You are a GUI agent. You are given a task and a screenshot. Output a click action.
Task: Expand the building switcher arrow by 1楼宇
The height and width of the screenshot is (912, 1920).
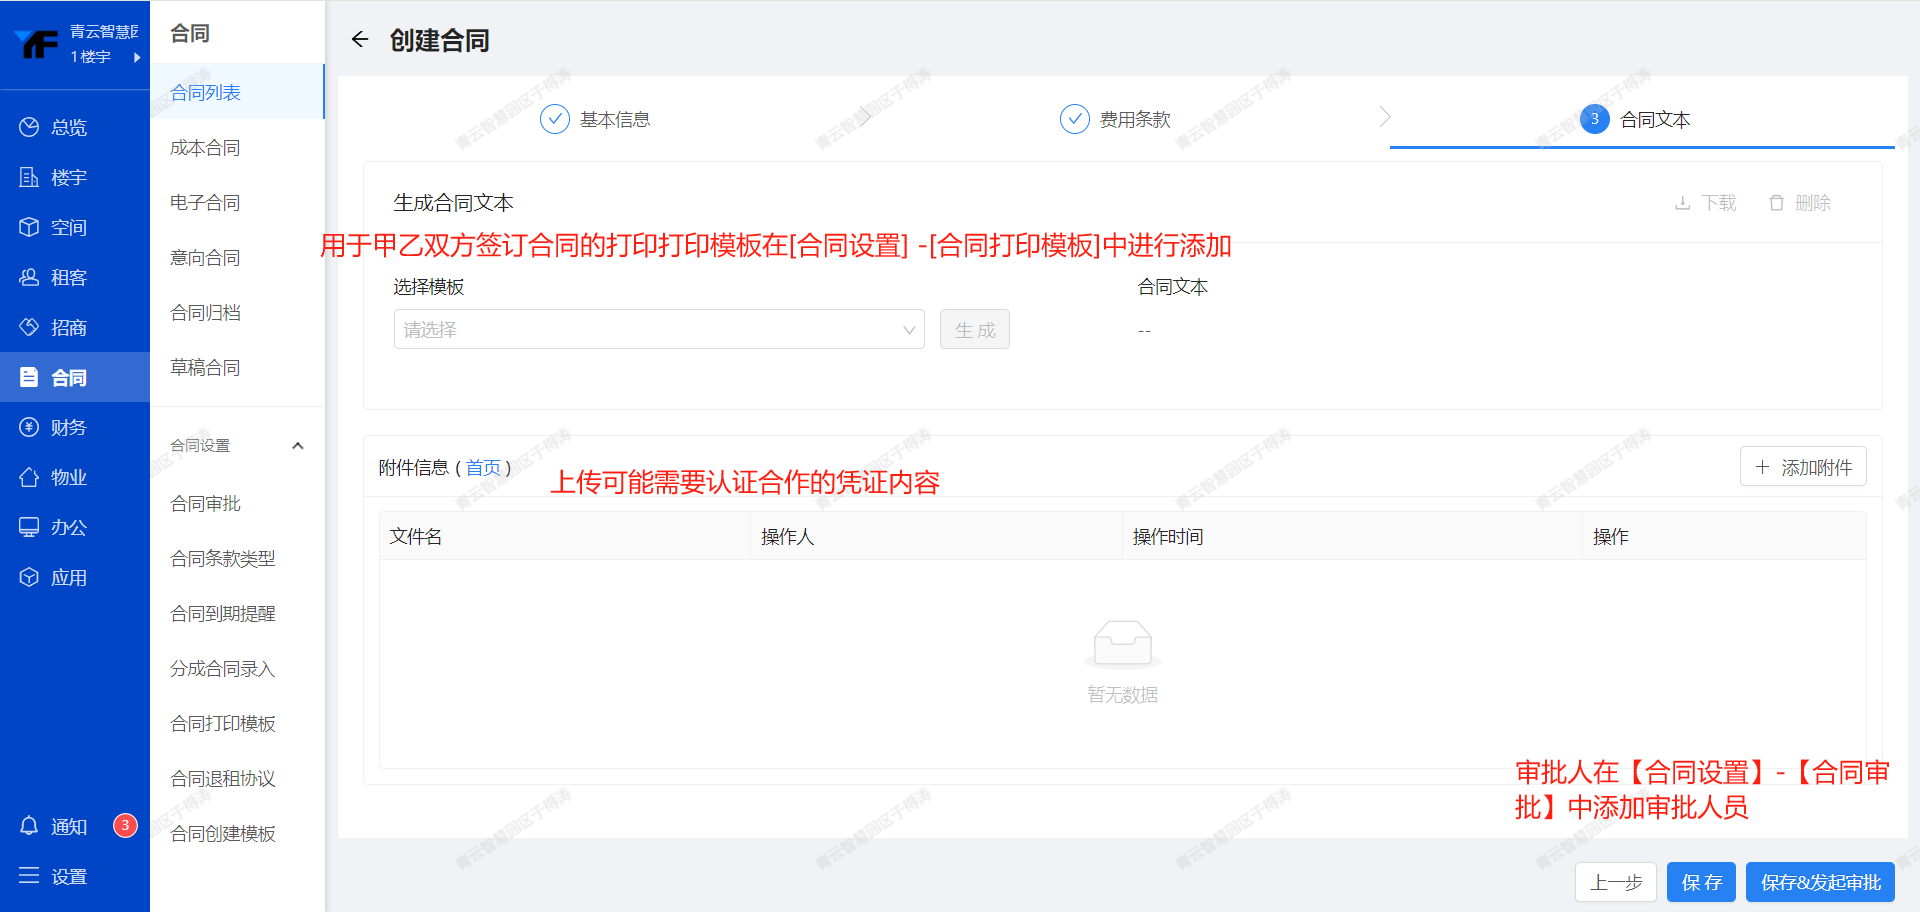pos(137,58)
